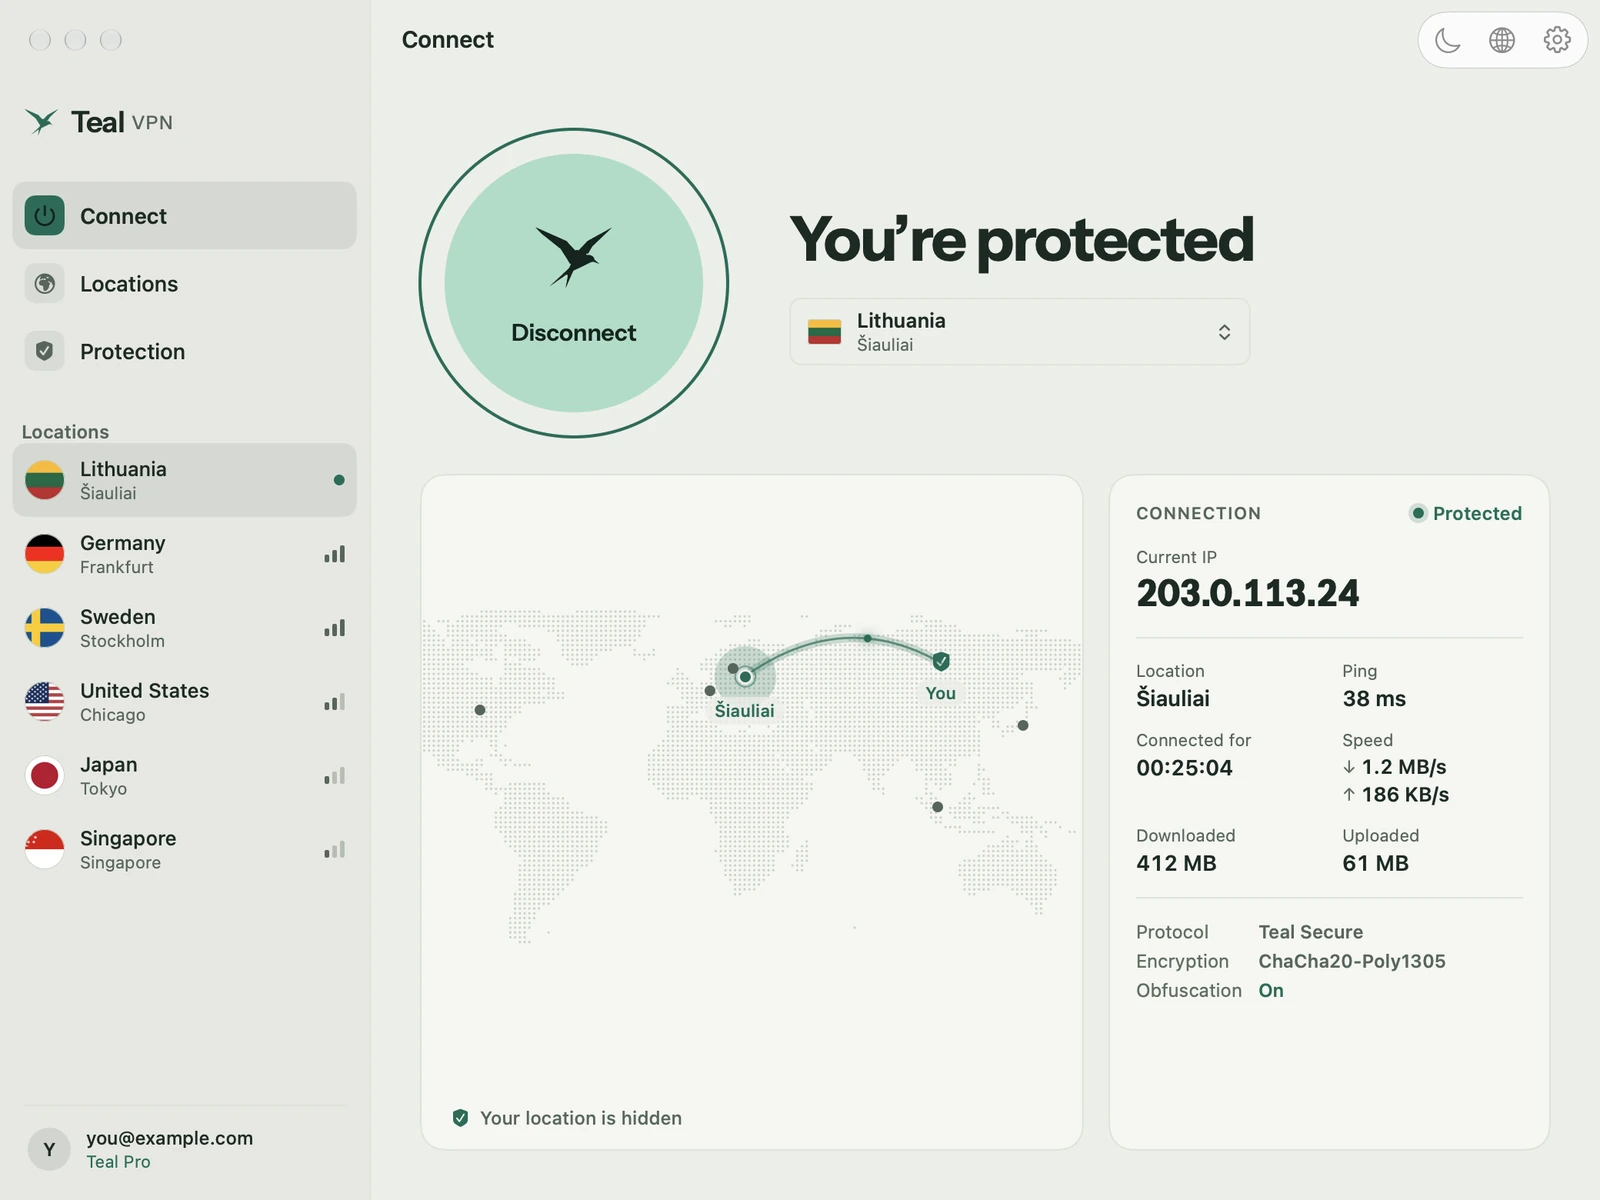Switch to dark mode with moon icon
This screenshot has width=1600, height=1200.
(1448, 40)
